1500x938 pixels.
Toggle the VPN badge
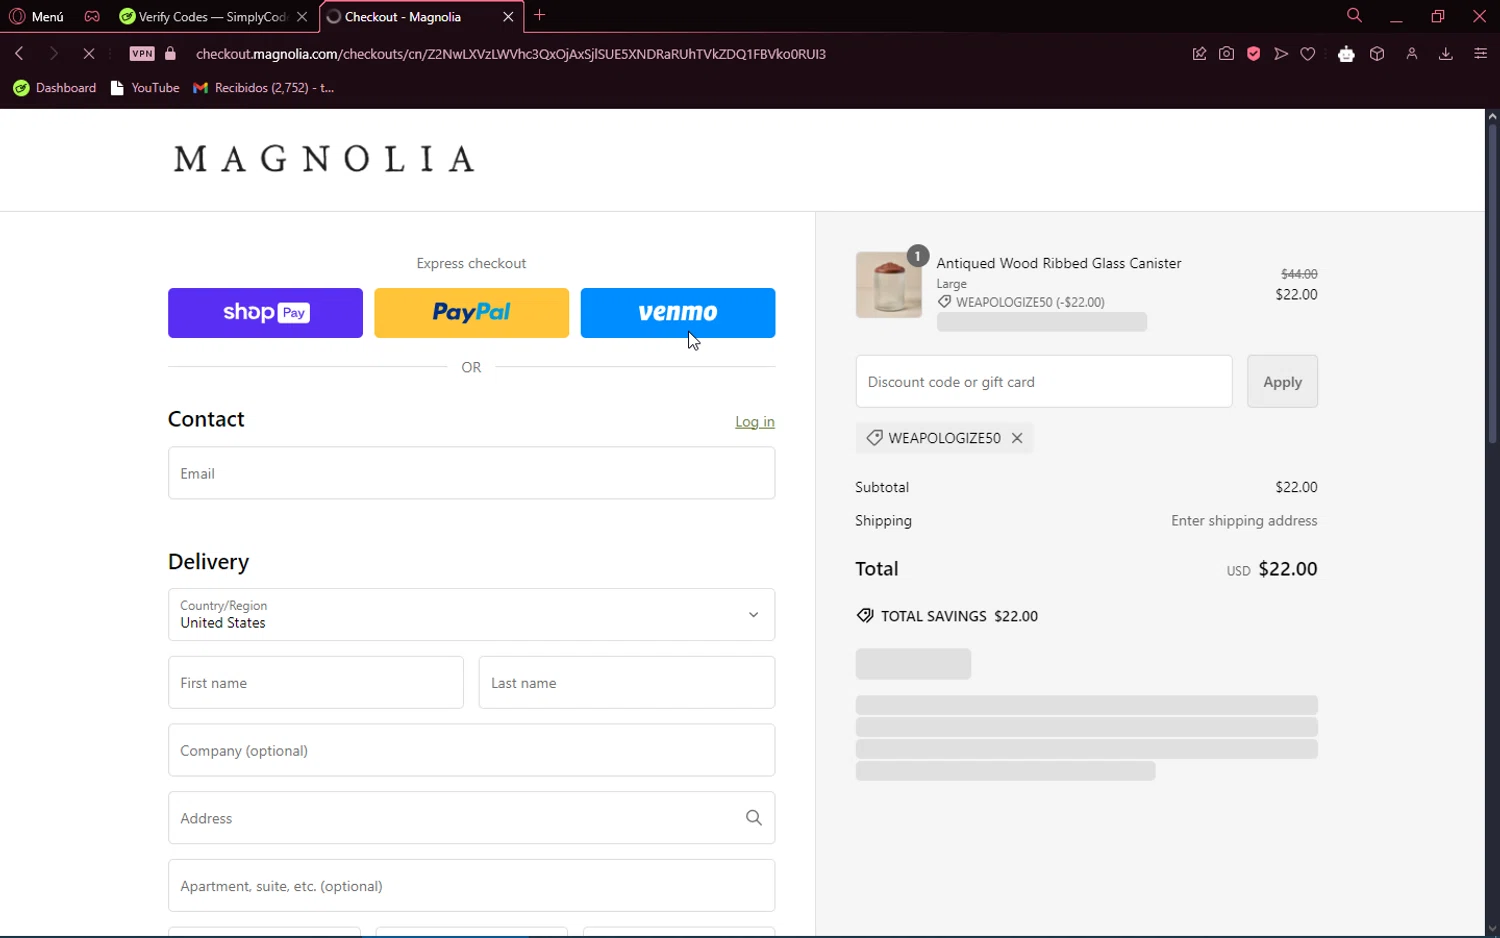(142, 53)
